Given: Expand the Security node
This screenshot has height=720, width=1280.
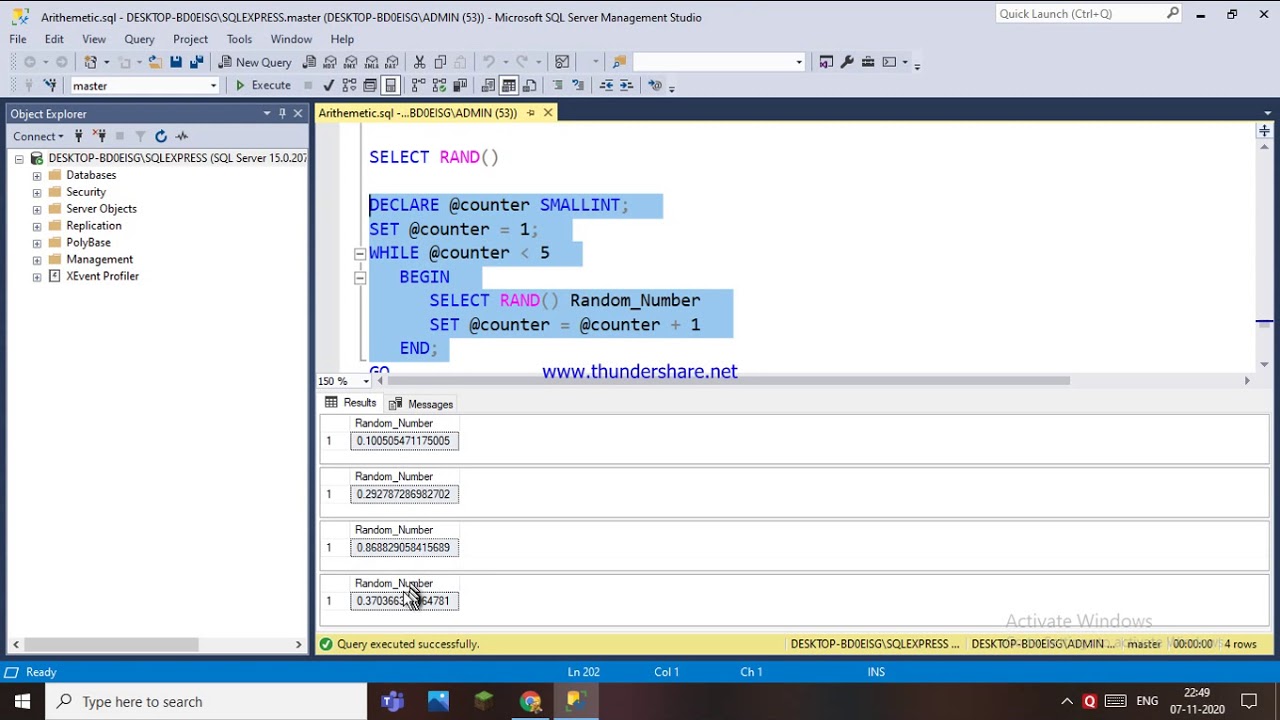Looking at the screenshot, I should 37,192.
